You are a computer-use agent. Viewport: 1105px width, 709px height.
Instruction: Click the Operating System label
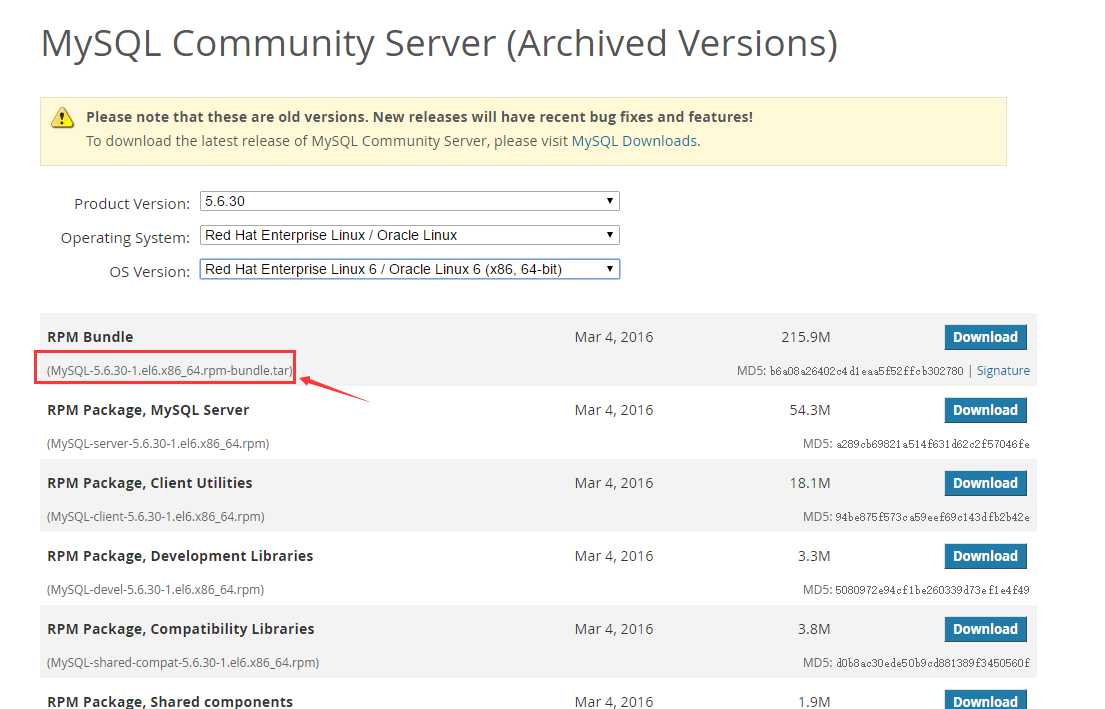[125, 238]
